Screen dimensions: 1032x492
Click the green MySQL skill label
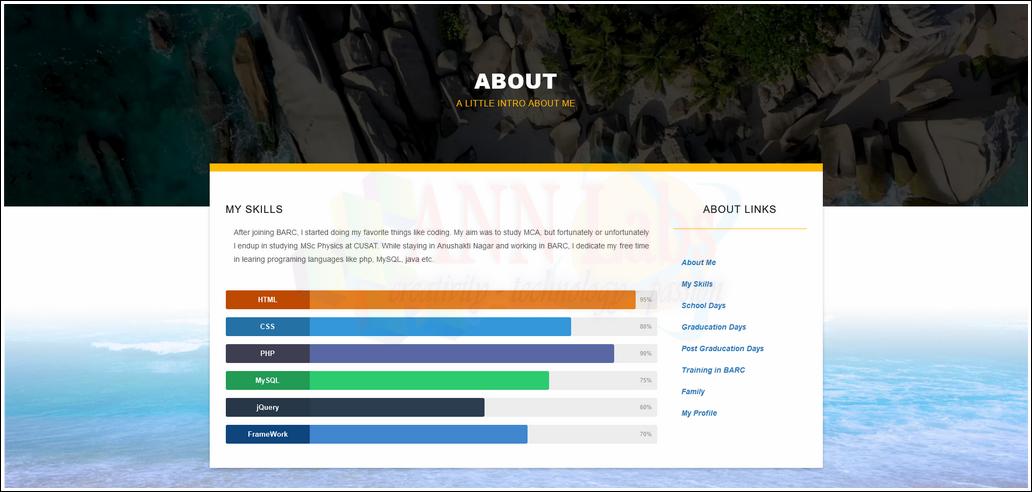click(267, 381)
